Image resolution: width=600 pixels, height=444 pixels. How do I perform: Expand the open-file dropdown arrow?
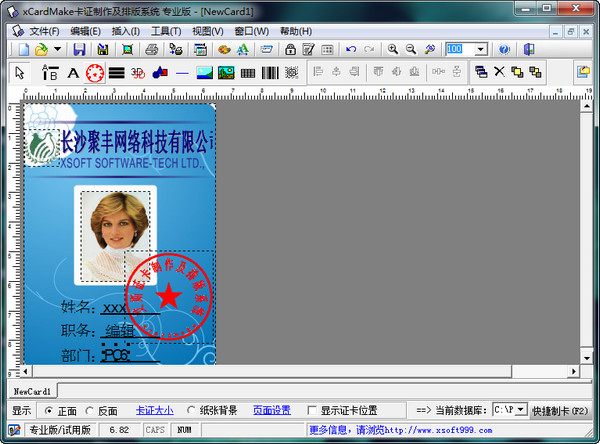pos(57,49)
